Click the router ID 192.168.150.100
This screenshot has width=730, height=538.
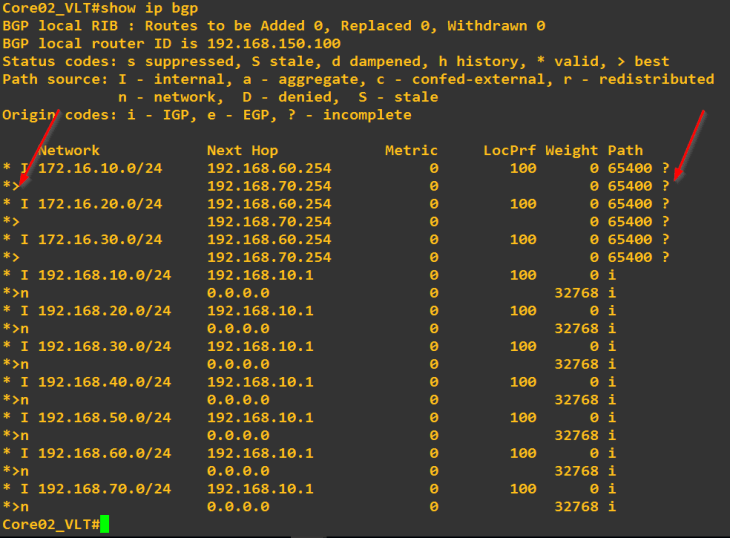tap(283, 43)
